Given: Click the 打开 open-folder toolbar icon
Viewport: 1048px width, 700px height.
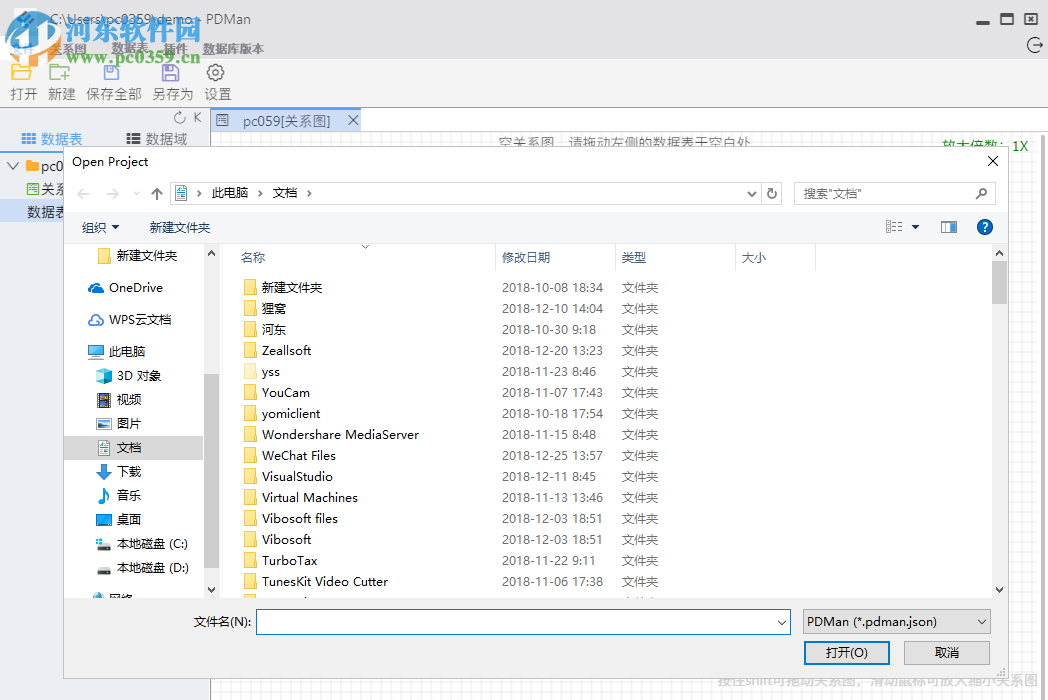Looking at the screenshot, I should click(21, 72).
